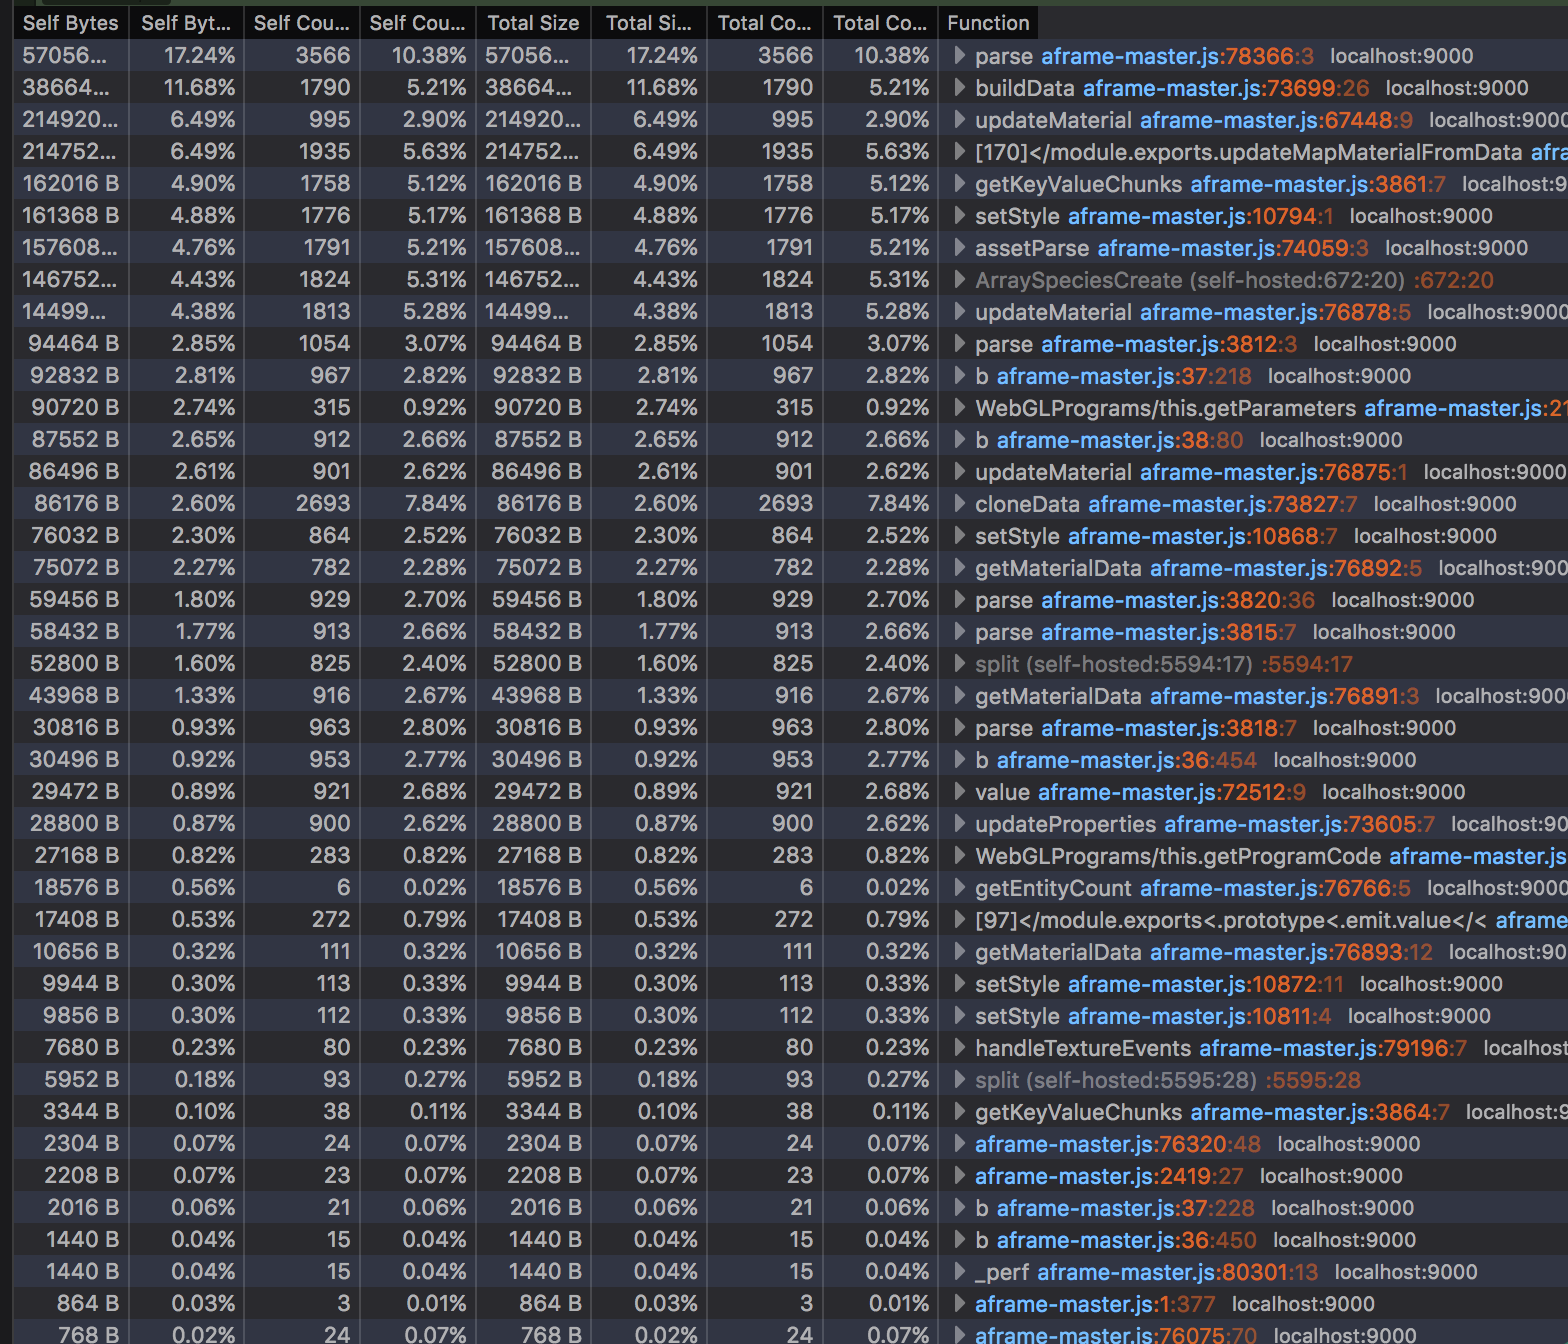Expand the cloneData function row
Image resolution: width=1568 pixels, height=1344 pixels.
(959, 504)
